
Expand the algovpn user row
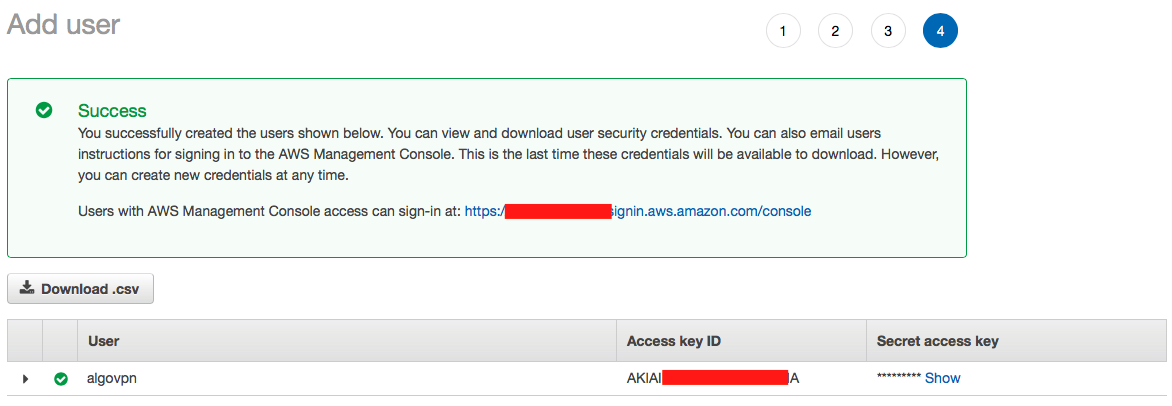coord(25,379)
